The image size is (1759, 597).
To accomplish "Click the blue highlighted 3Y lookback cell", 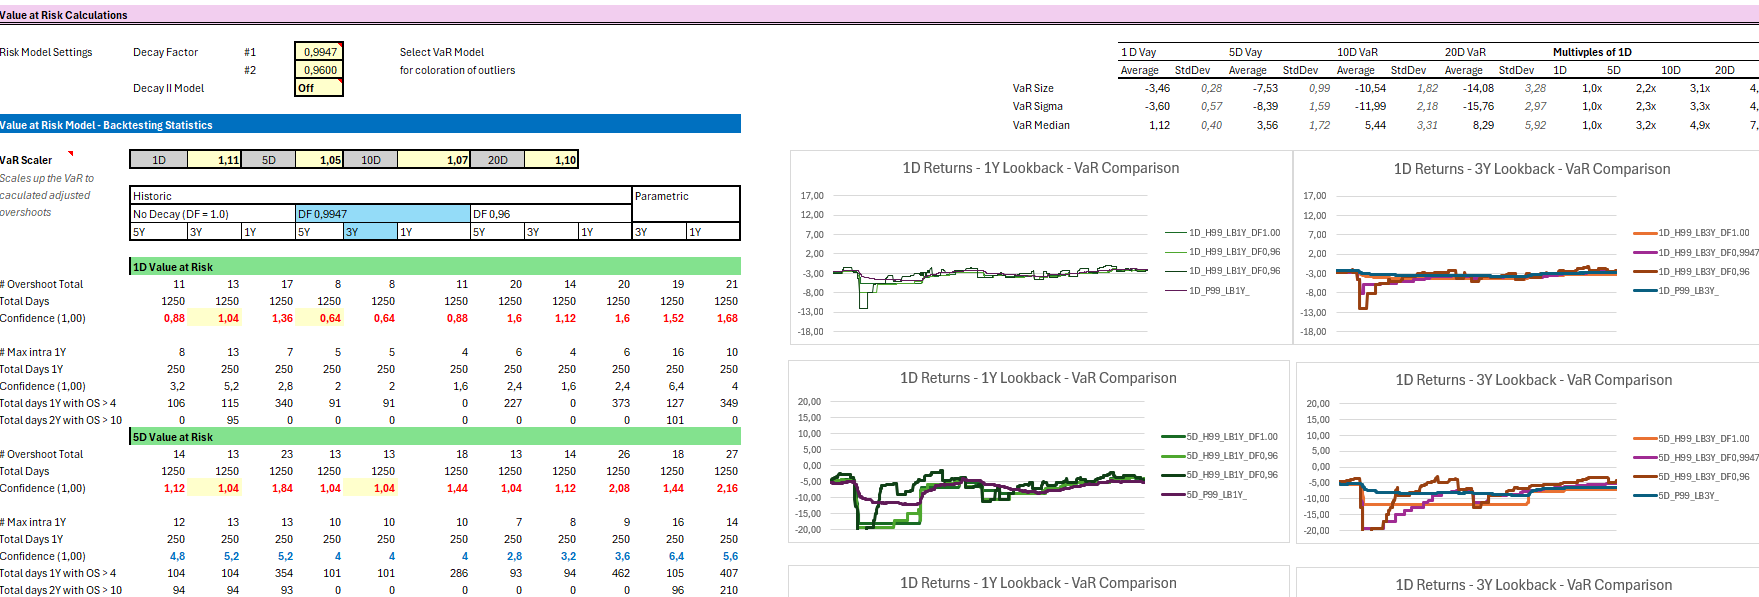I will (x=370, y=232).
